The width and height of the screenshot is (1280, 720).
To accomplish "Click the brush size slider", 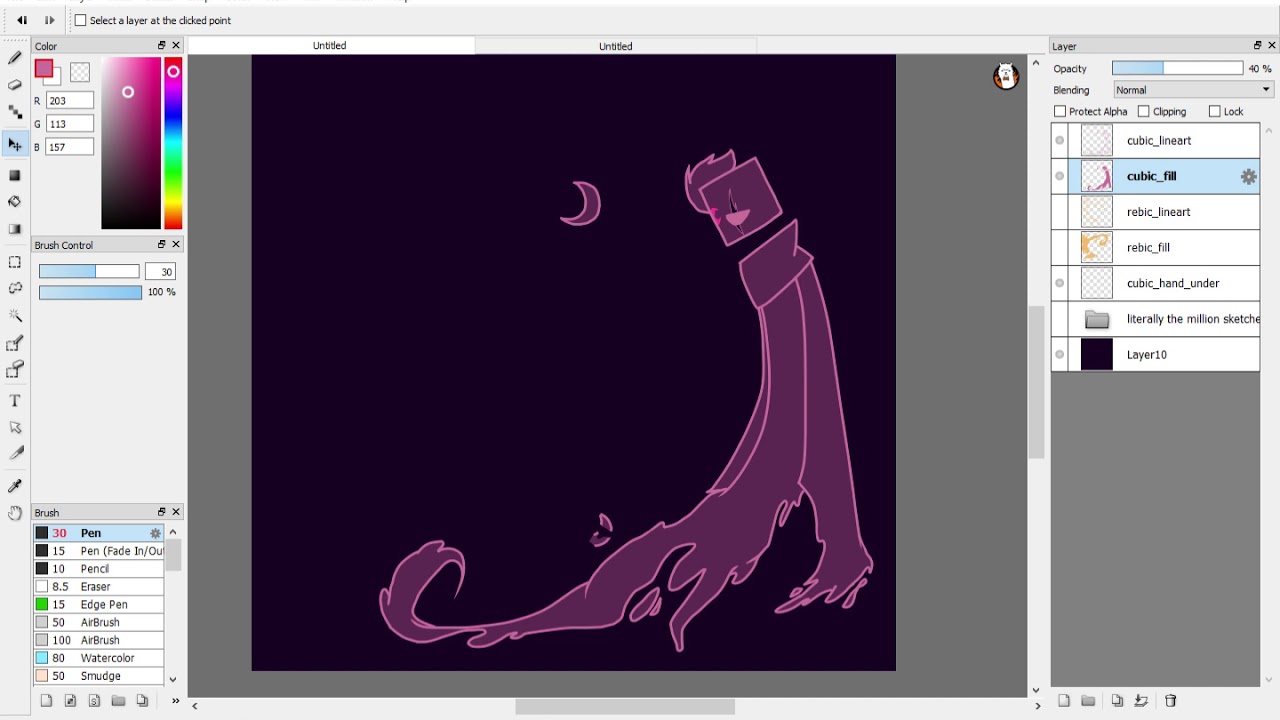I will click(x=89, y=271).
